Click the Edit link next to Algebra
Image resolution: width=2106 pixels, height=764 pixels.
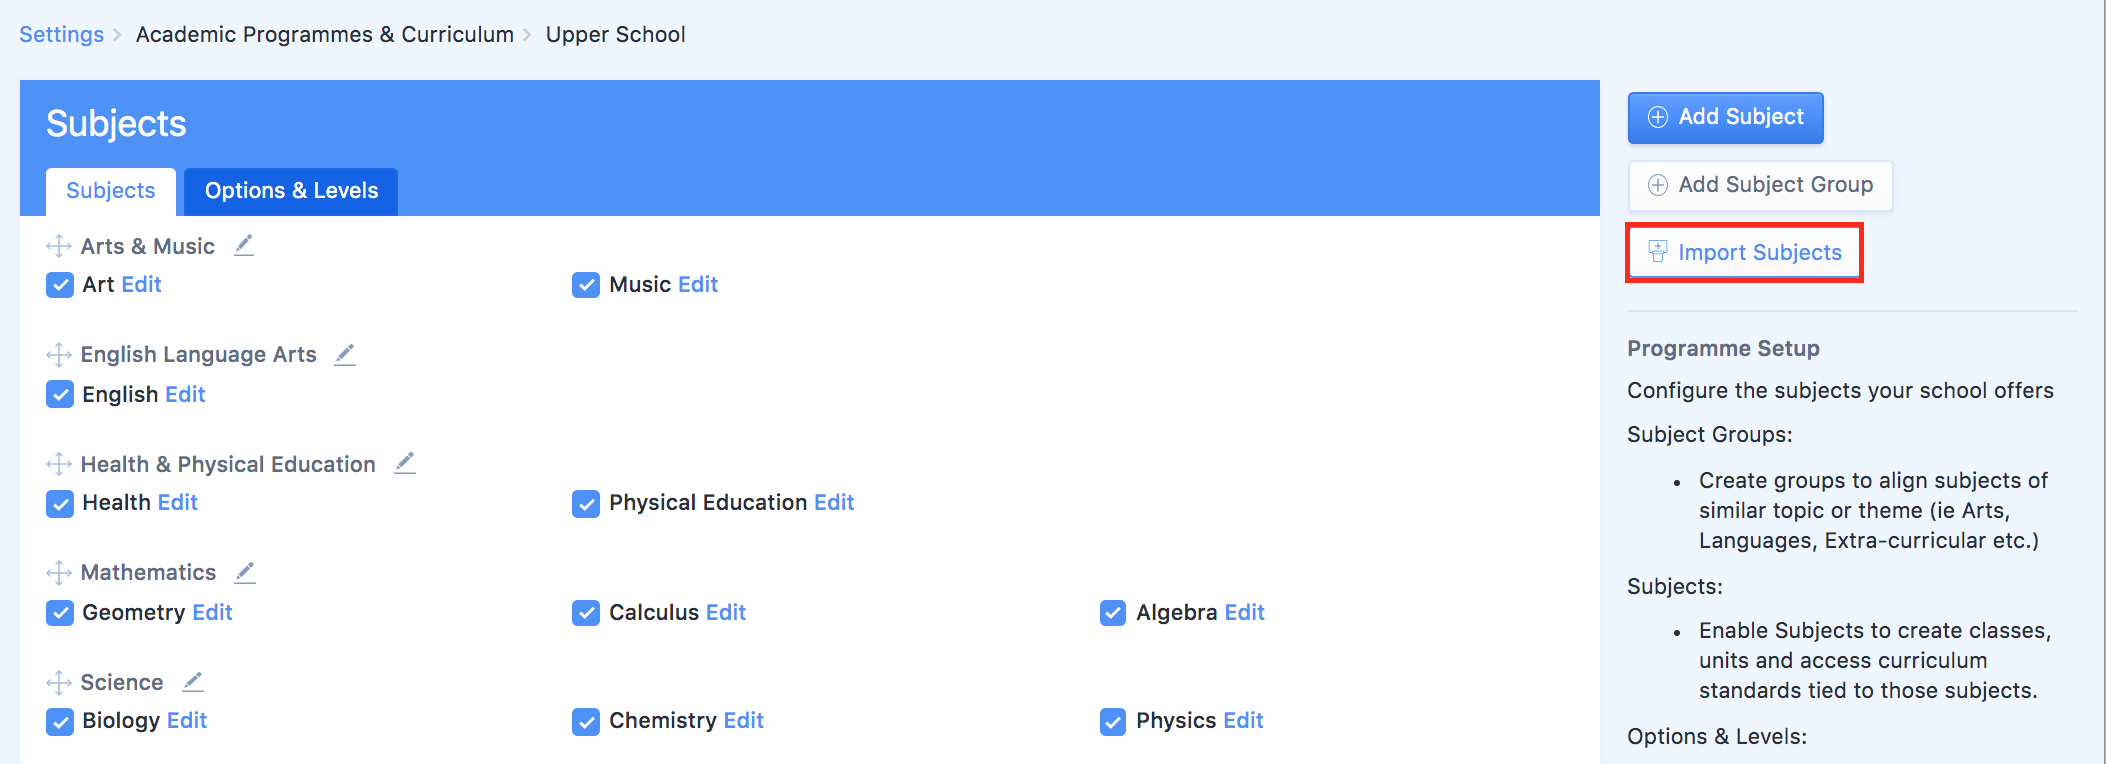click(1244, 612)
